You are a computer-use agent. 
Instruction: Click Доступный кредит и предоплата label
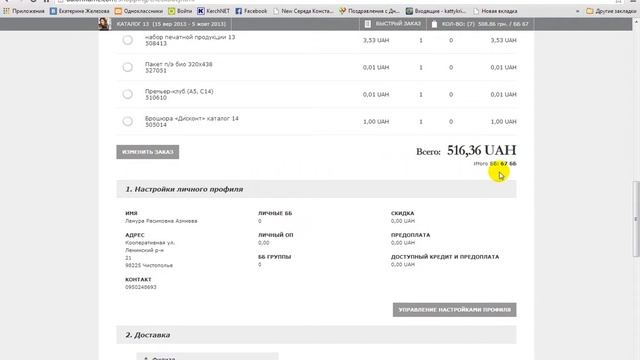(445, 257)
